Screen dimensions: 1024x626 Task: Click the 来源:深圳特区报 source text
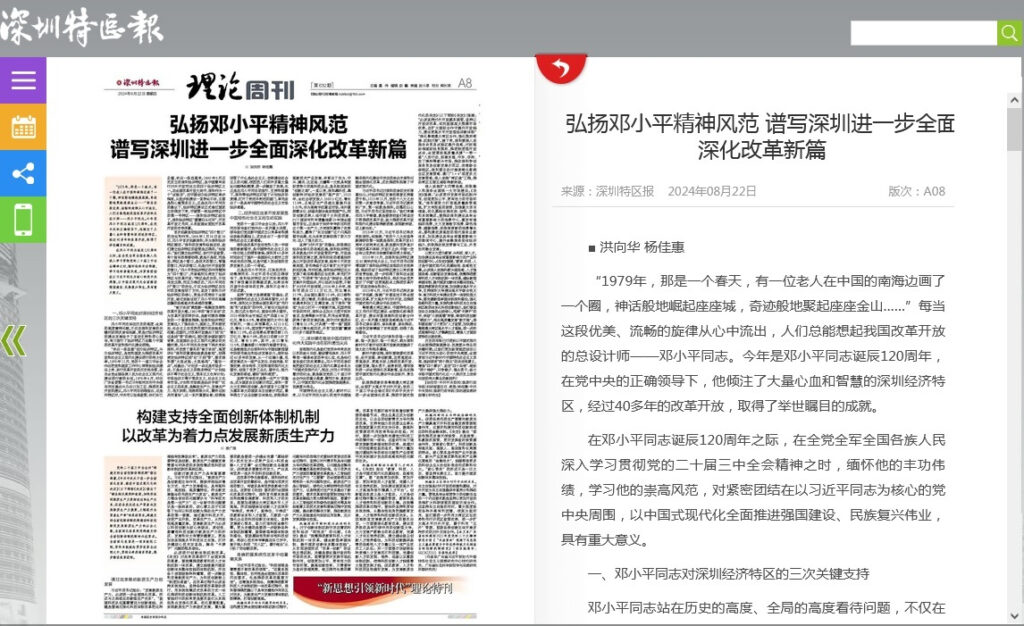coord(607,191)
